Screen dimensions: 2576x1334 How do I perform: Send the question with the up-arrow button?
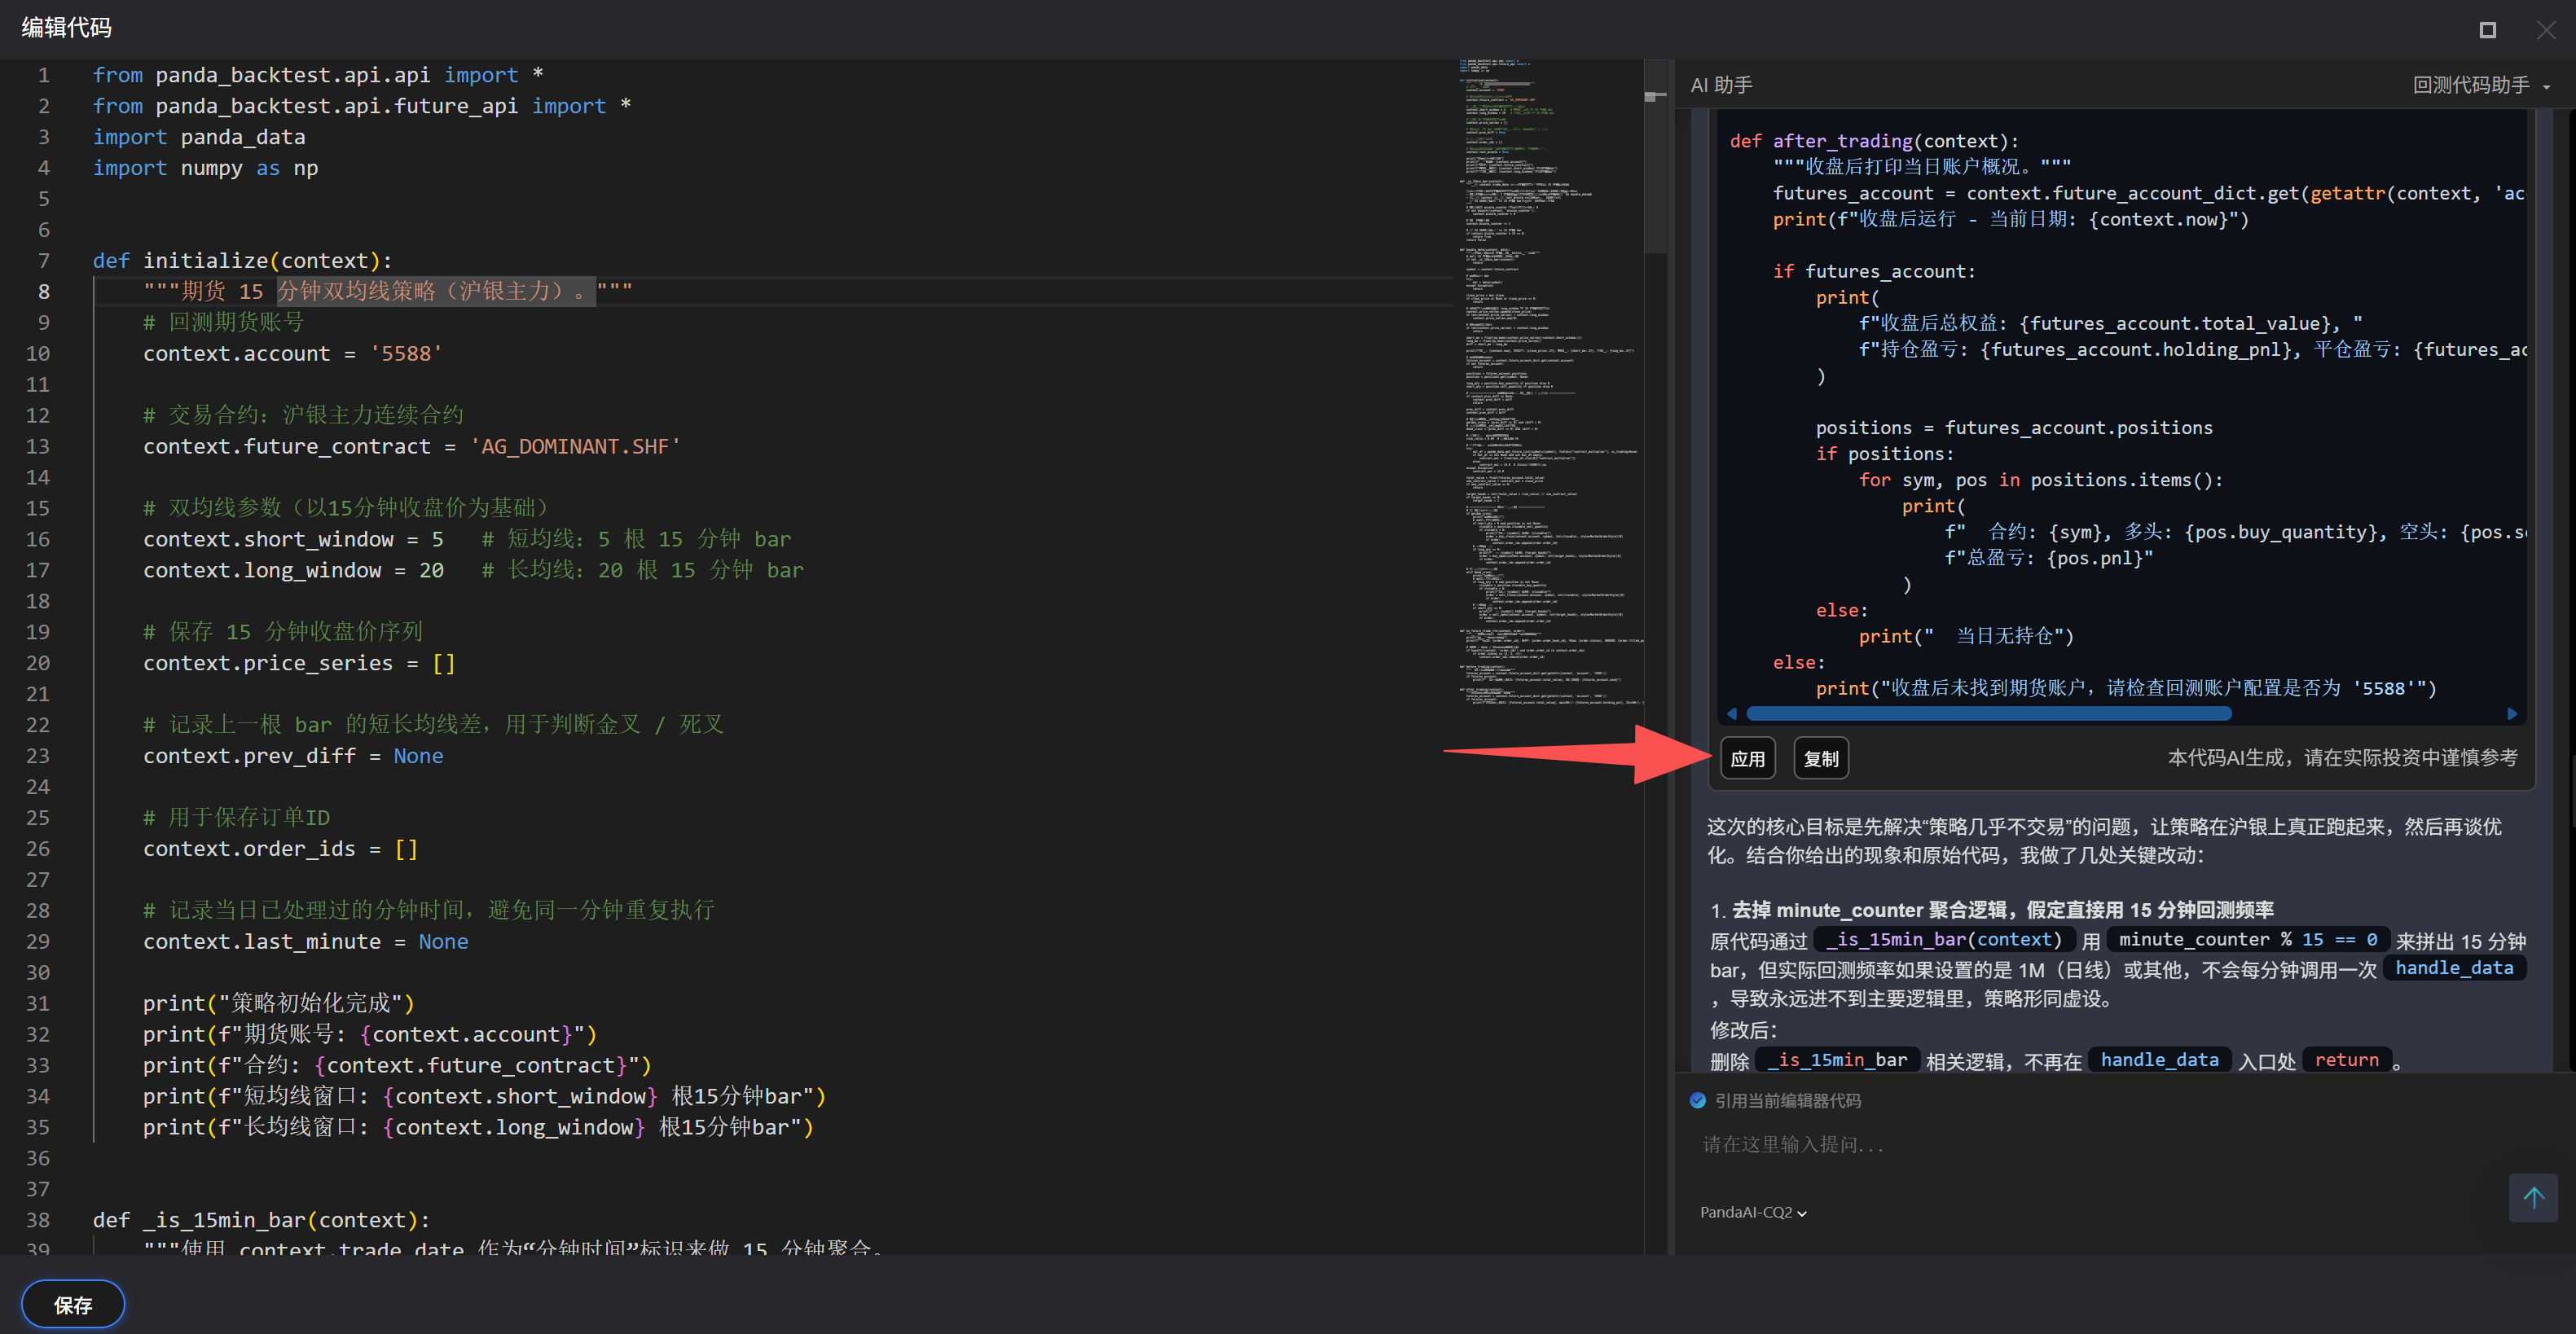(x=2533, y=1197)
